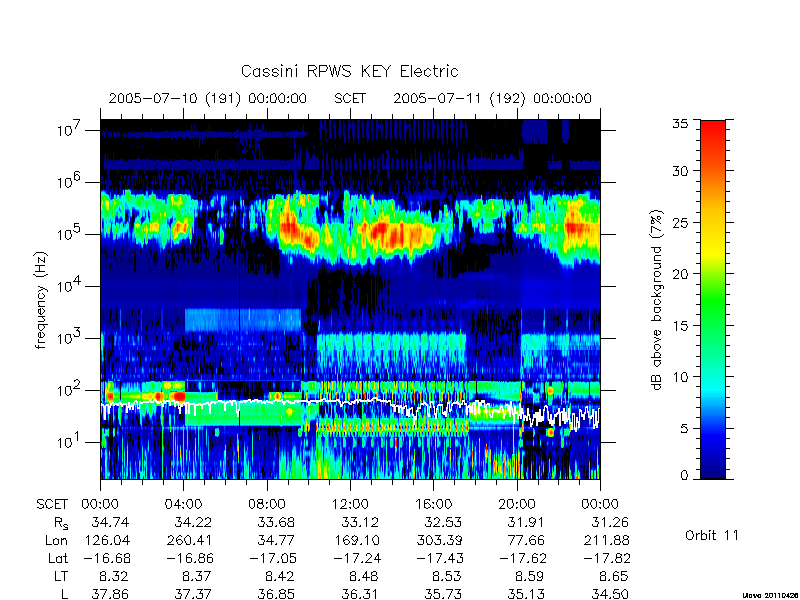Click the 'Orbit 11' text
Image resolution: width=800 pixels, height=600 pixels.
point(712,535)
